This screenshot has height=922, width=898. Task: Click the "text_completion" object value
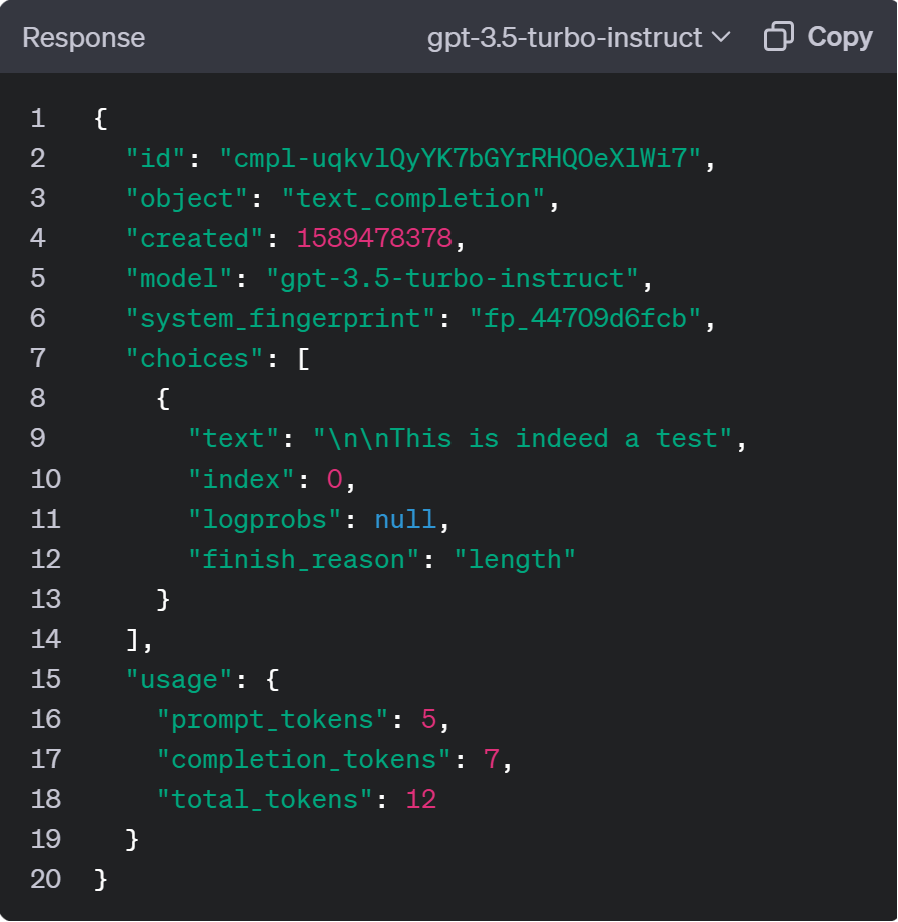[x=414, y=199]
